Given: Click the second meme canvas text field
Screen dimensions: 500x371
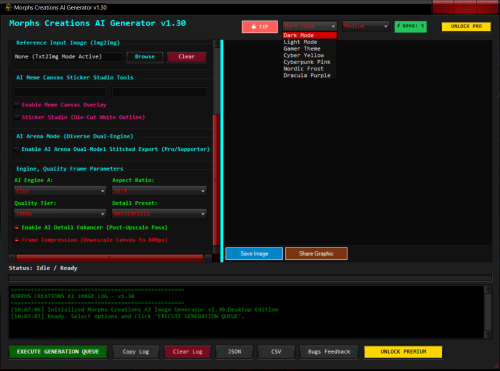Looking at the screenshot, I should point(159,92).
